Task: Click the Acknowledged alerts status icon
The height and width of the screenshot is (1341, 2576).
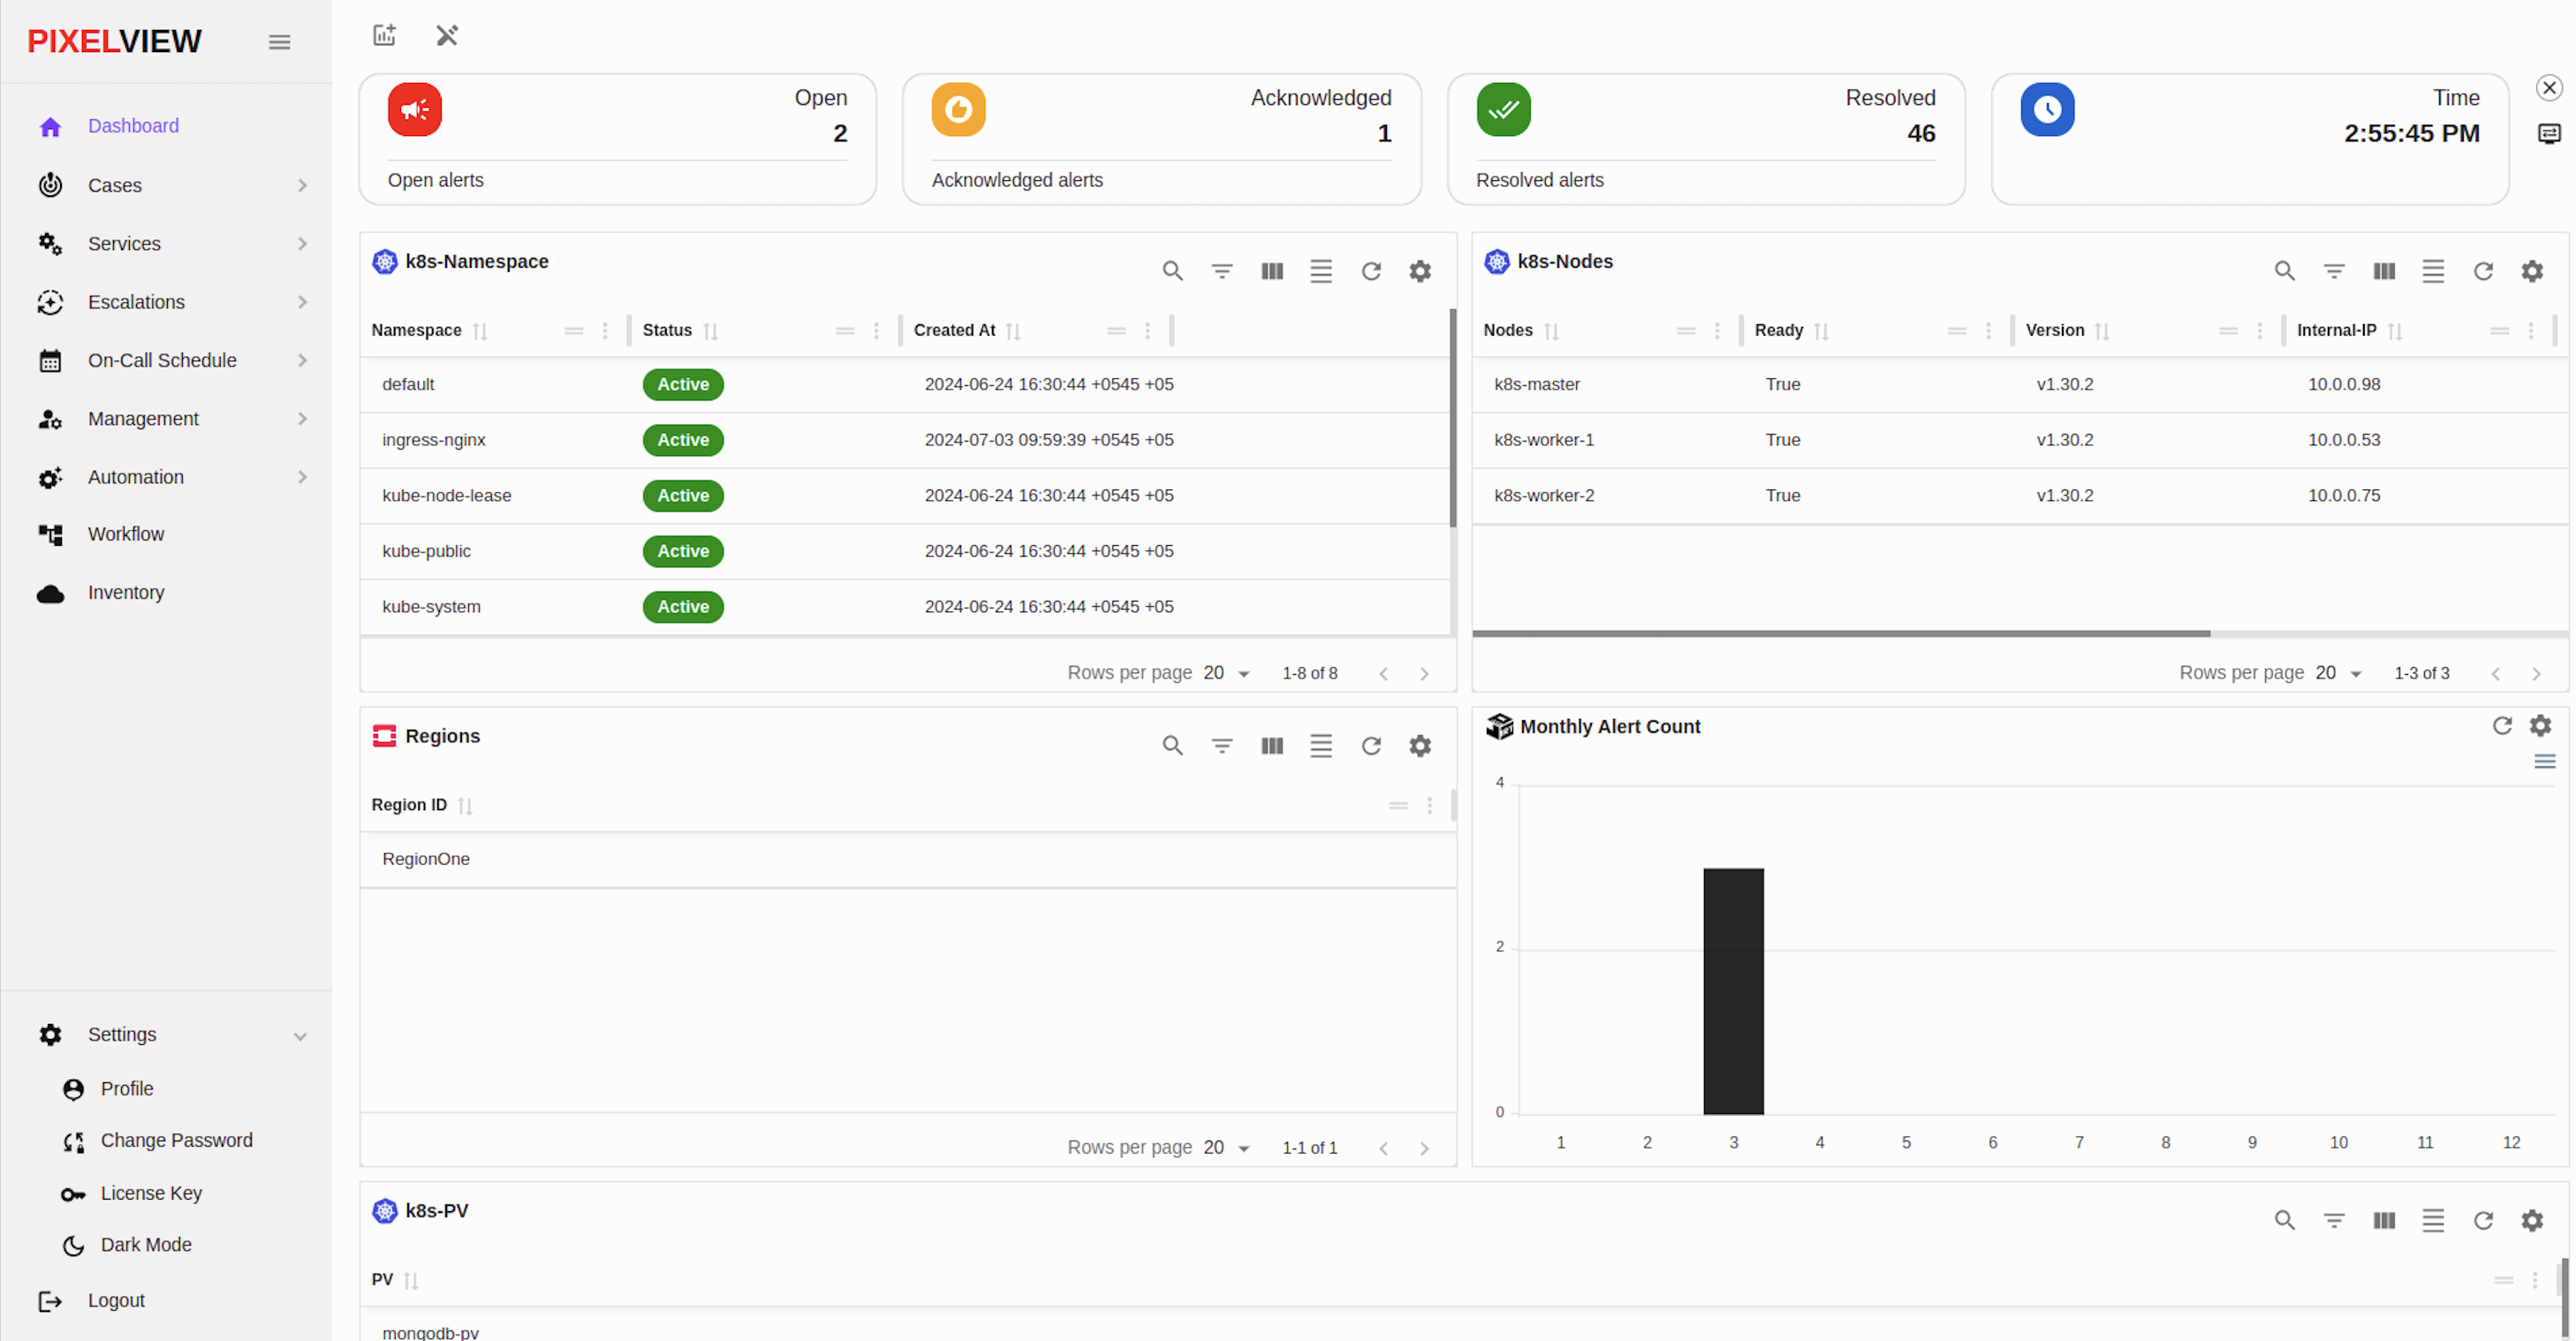Action: pyautogui.click(x=958, y=108)
